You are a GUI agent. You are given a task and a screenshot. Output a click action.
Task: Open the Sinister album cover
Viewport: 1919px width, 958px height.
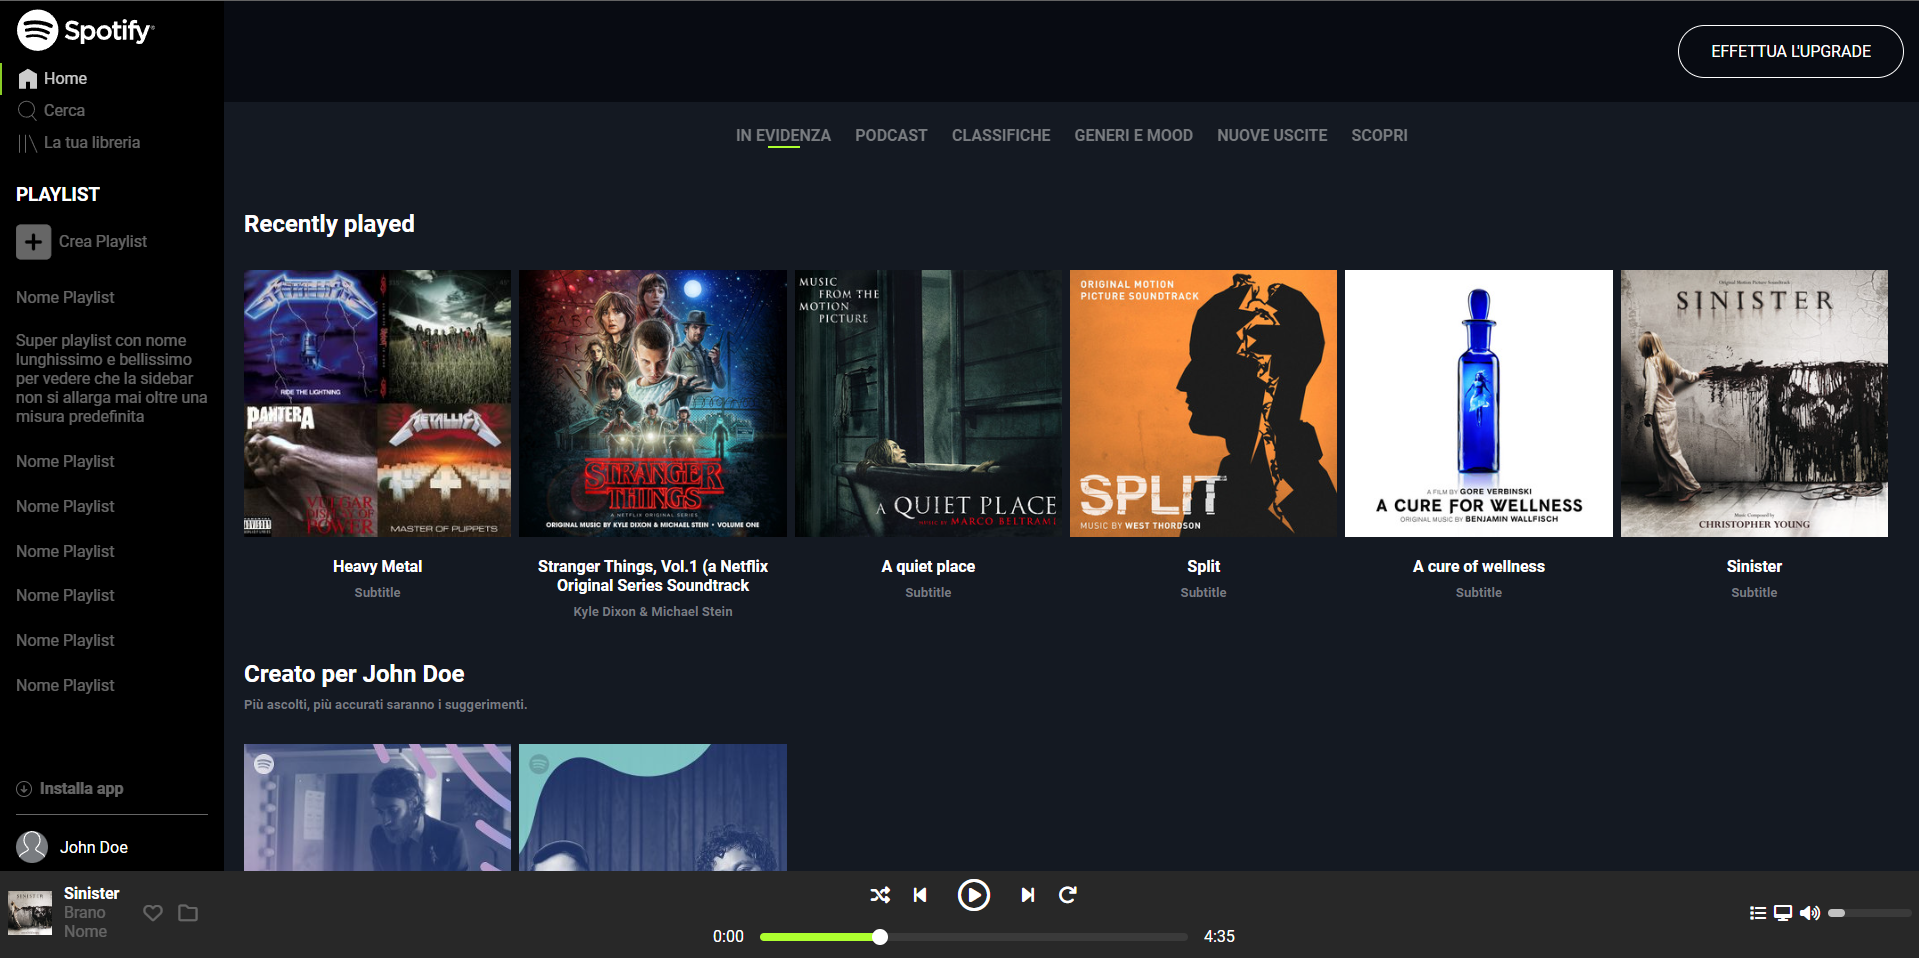[1754, 403]
